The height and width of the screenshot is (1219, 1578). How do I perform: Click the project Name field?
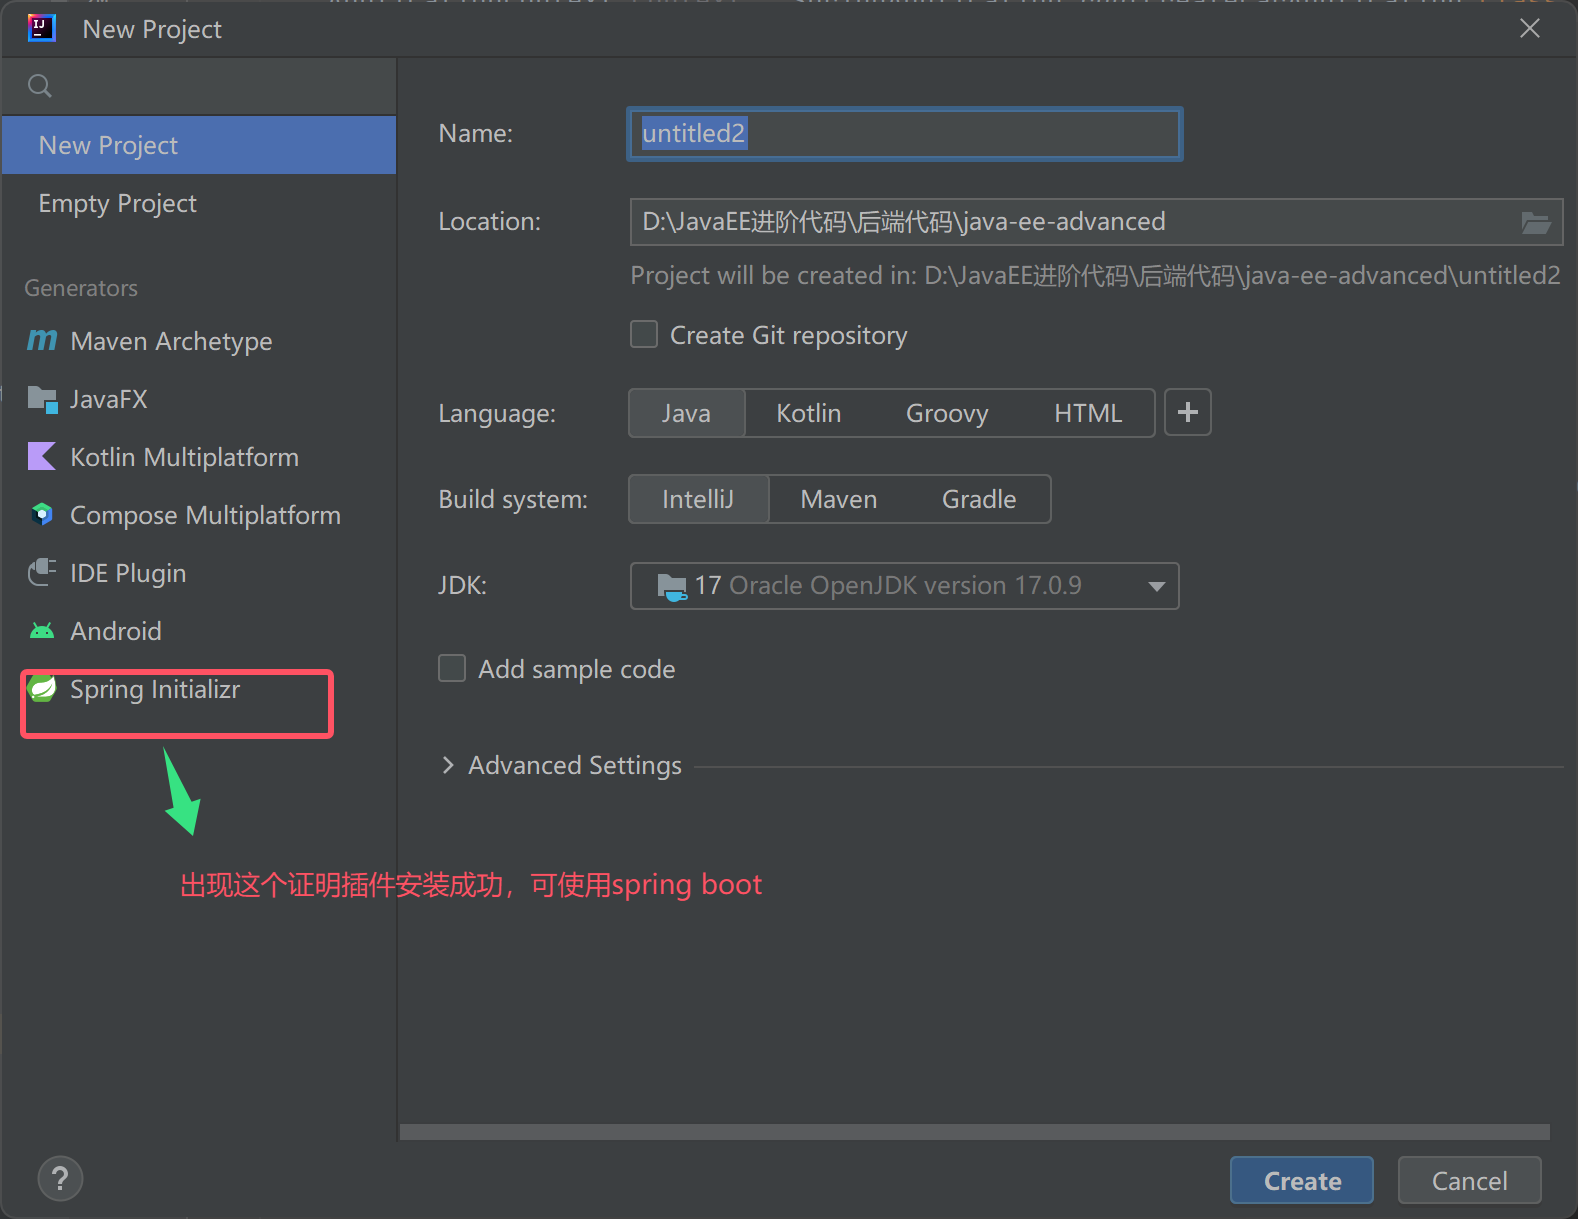tap(905, 134)
